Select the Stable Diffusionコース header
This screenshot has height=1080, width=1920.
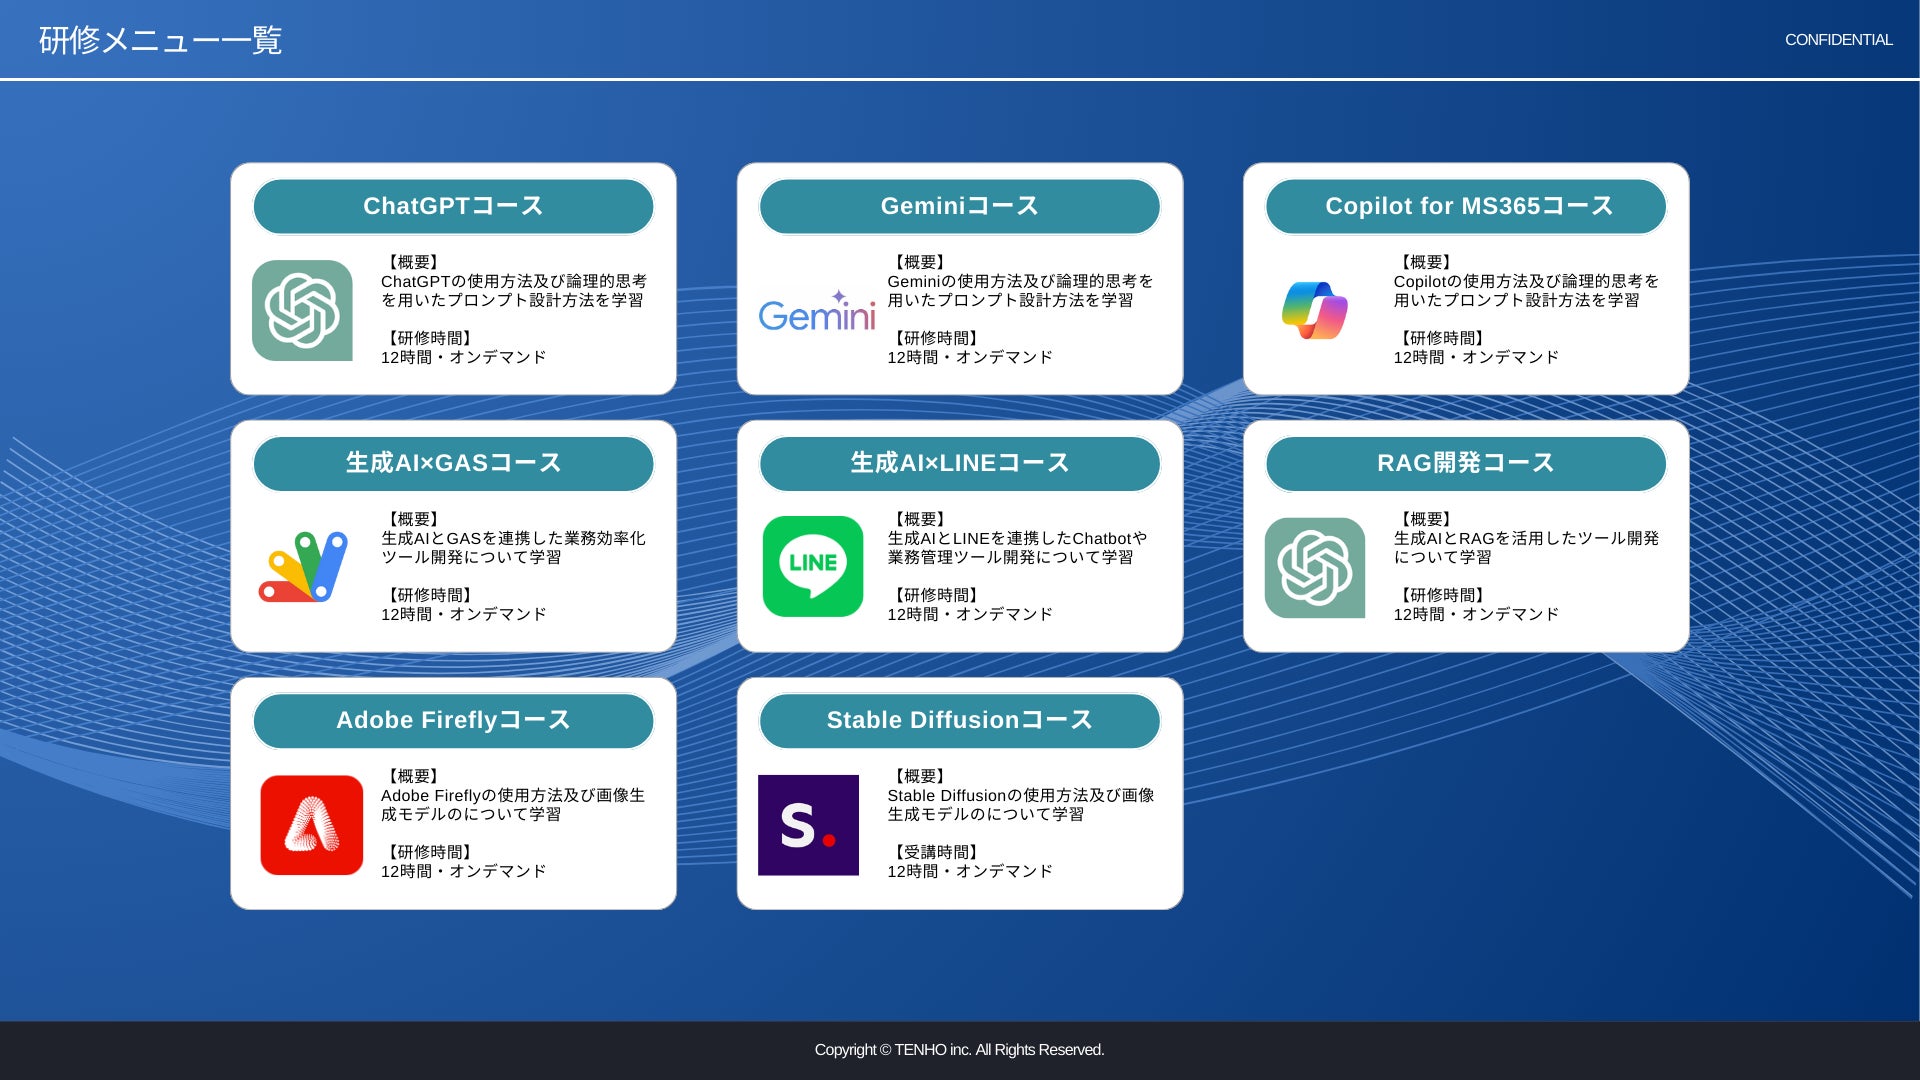pyautogui.click(x=959, y=721)
